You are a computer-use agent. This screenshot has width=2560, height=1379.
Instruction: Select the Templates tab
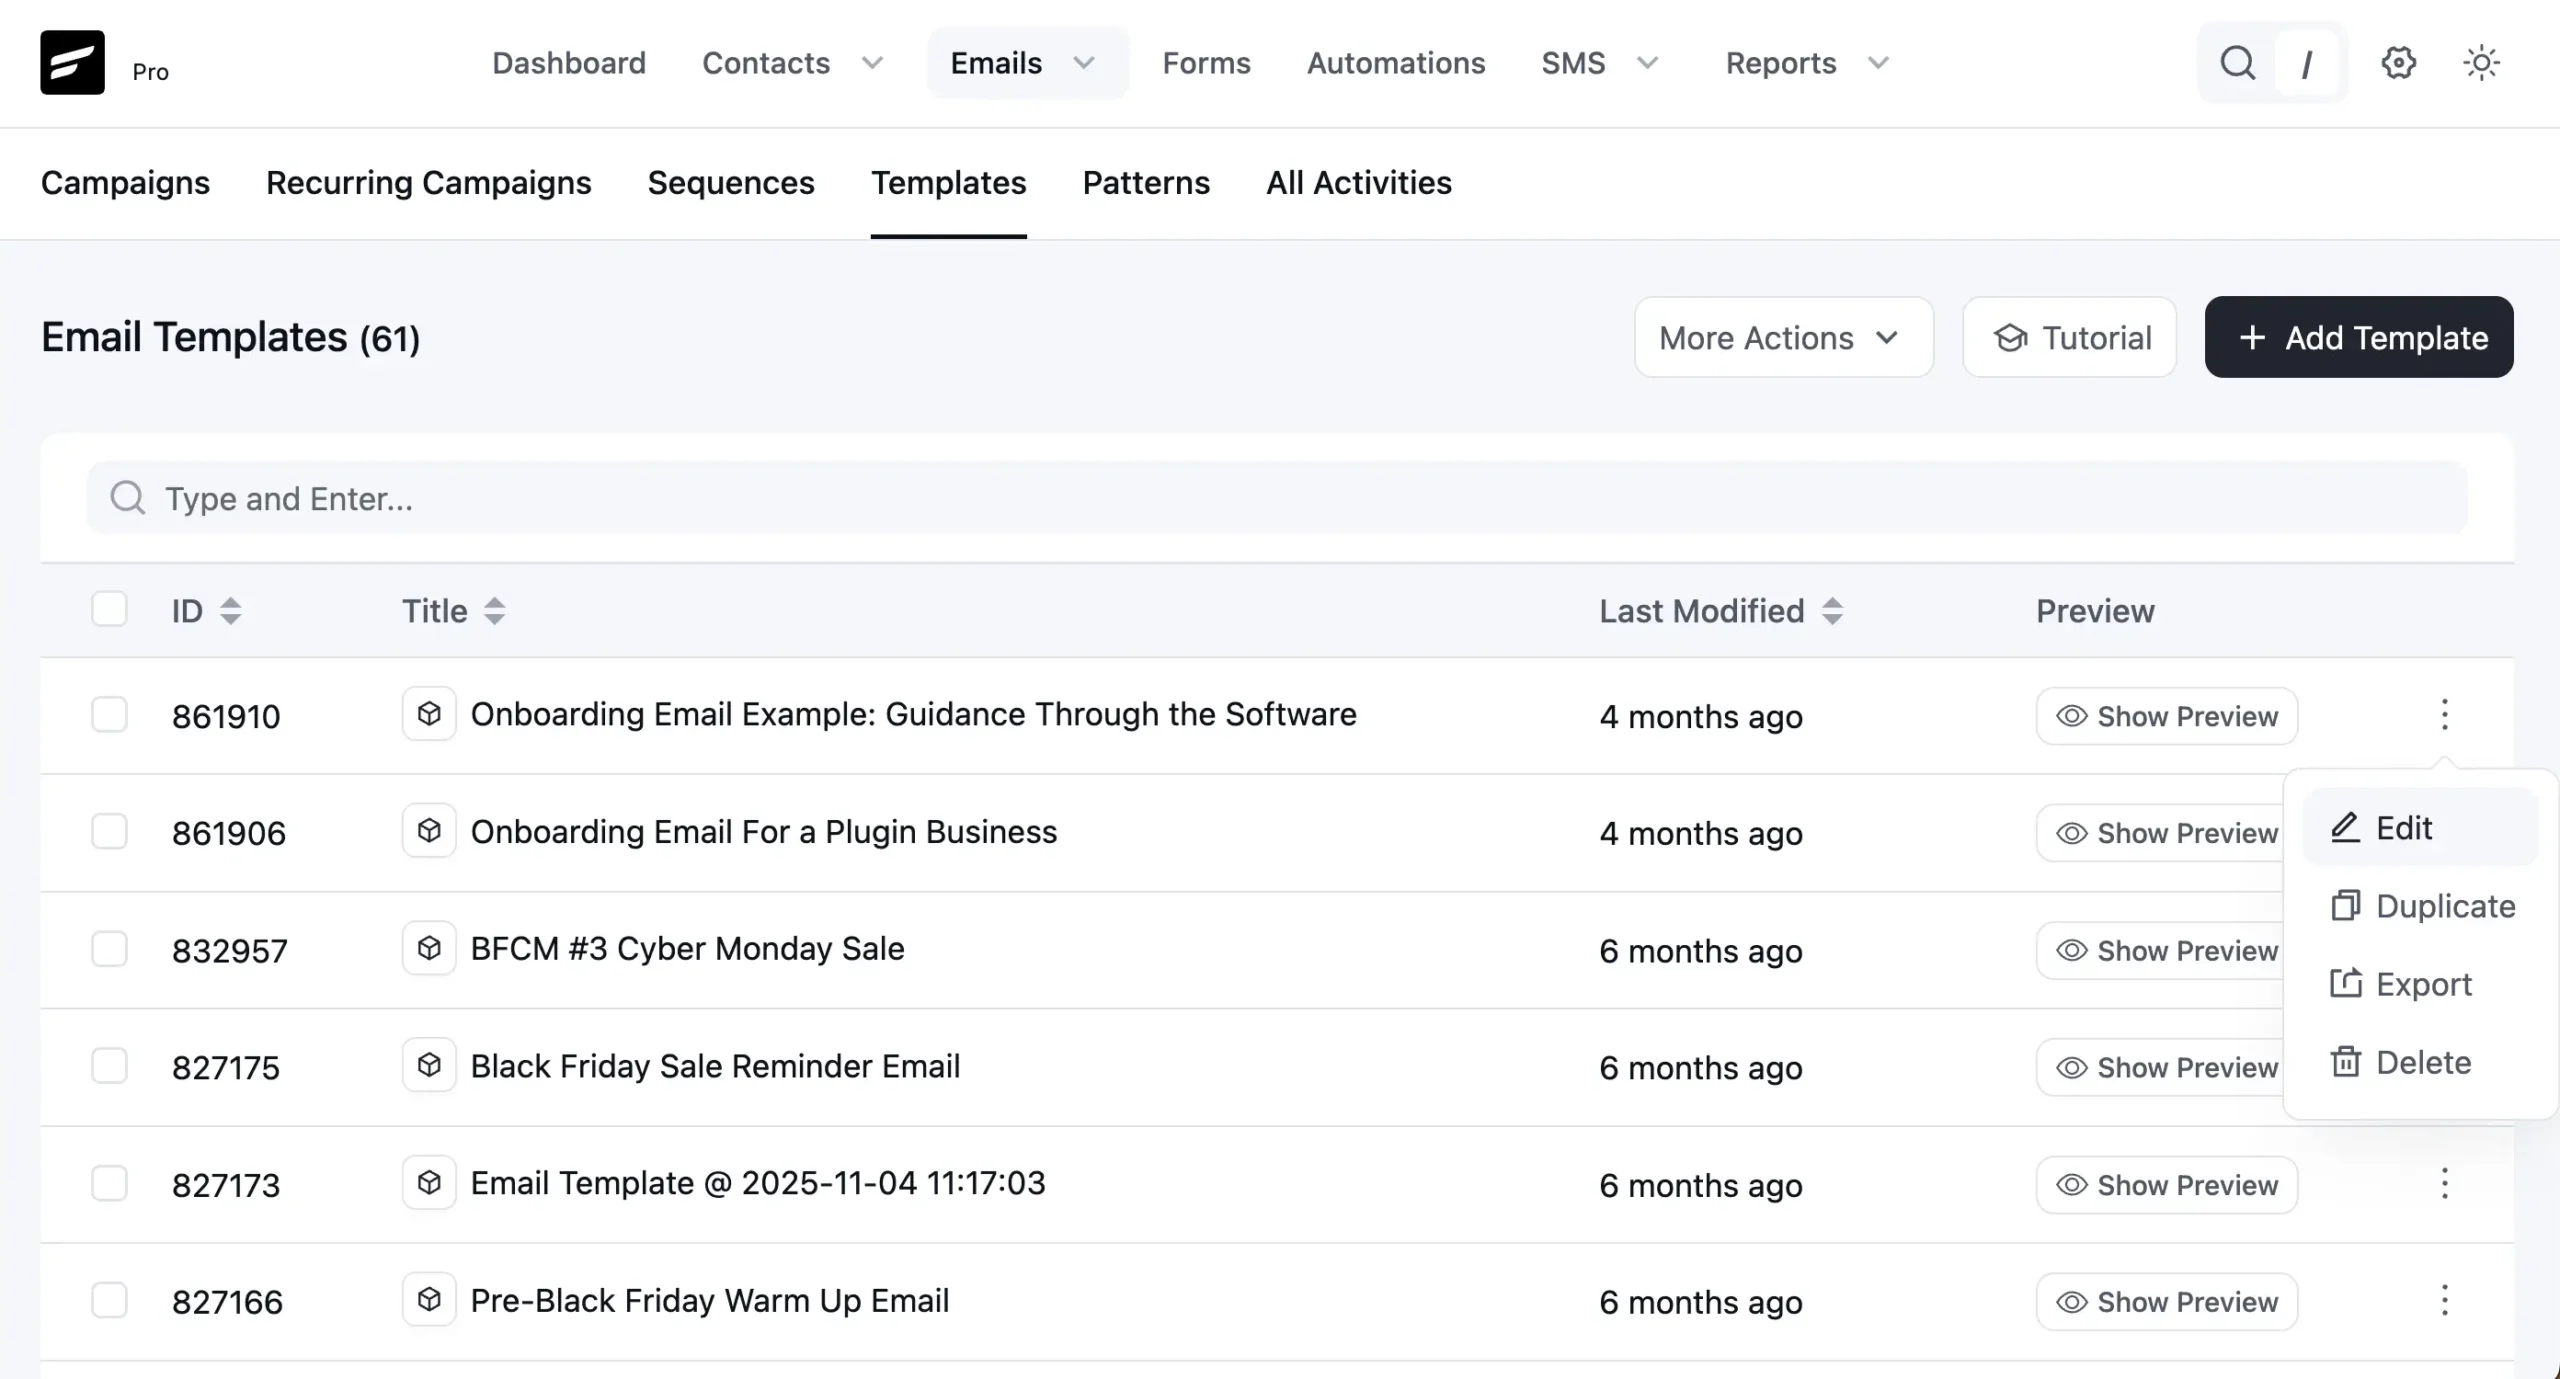948,183
